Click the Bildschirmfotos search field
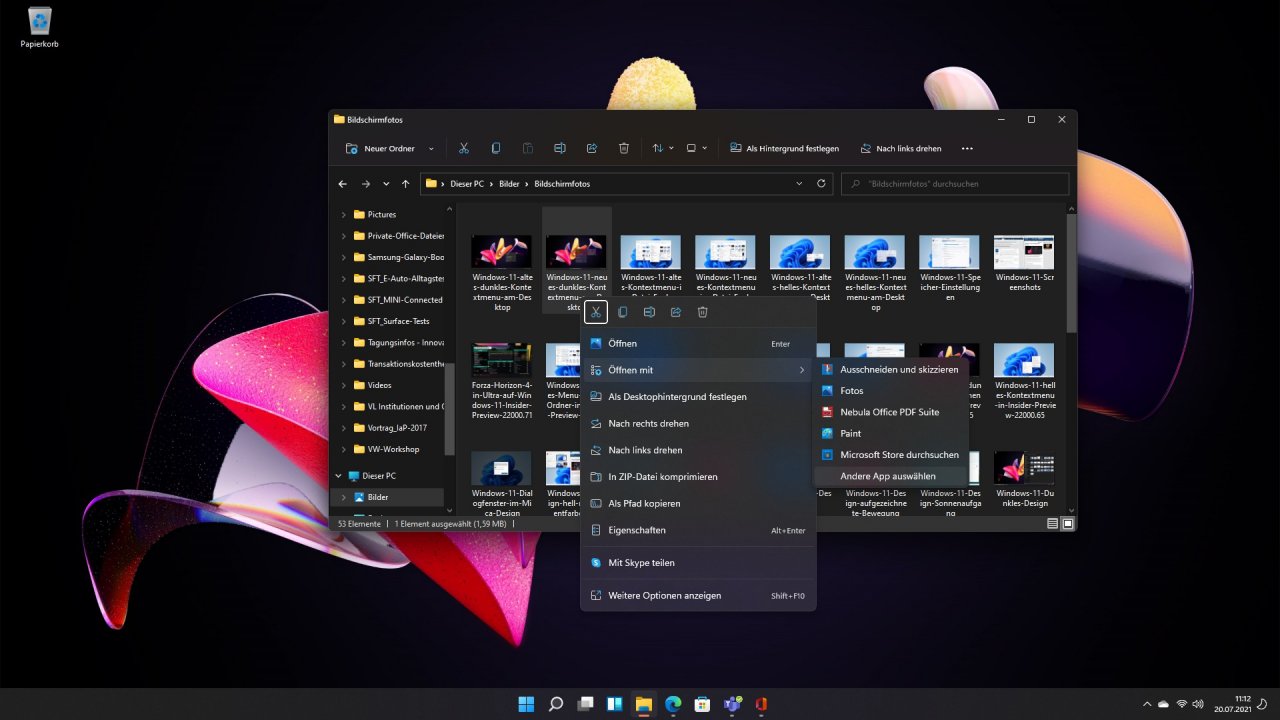 point(955,184)
